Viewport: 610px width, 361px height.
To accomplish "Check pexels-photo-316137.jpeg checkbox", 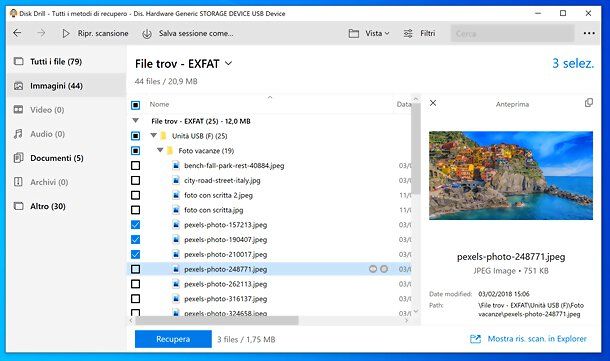I will pos(135,298).
